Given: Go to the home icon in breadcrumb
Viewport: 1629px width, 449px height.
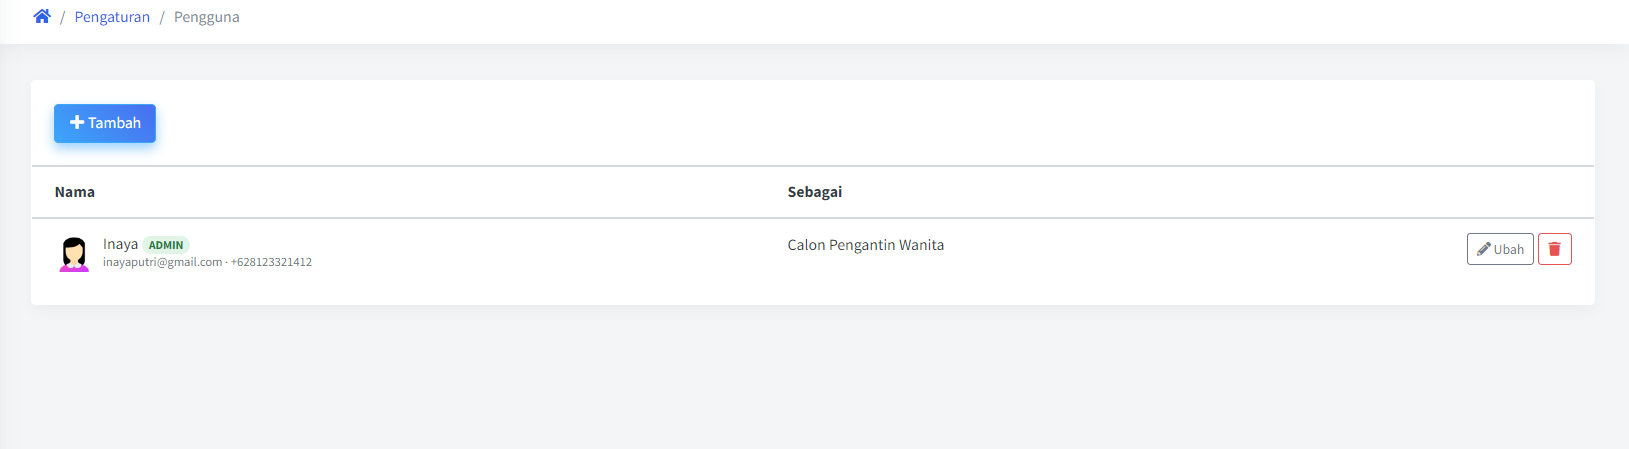Looking at the screenshot, I should 42,16.
